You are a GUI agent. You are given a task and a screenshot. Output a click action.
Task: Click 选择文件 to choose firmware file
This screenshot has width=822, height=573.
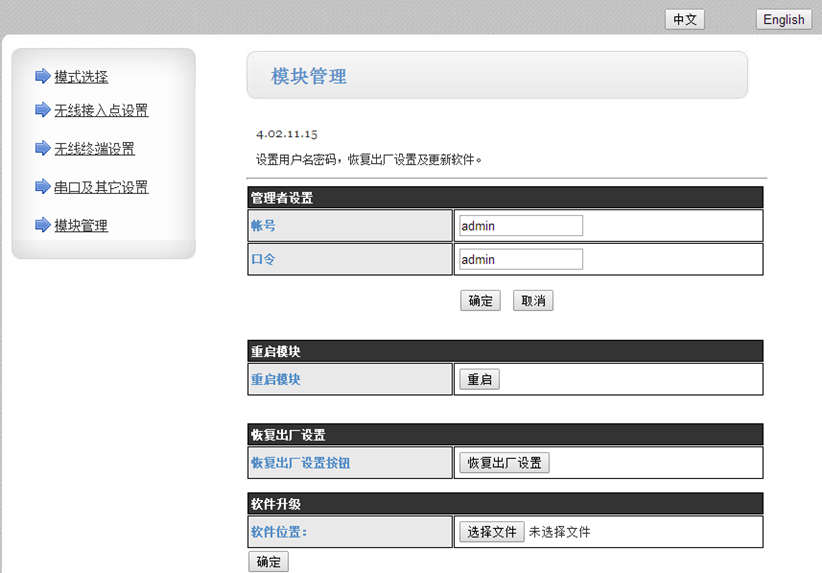[491, 532]
